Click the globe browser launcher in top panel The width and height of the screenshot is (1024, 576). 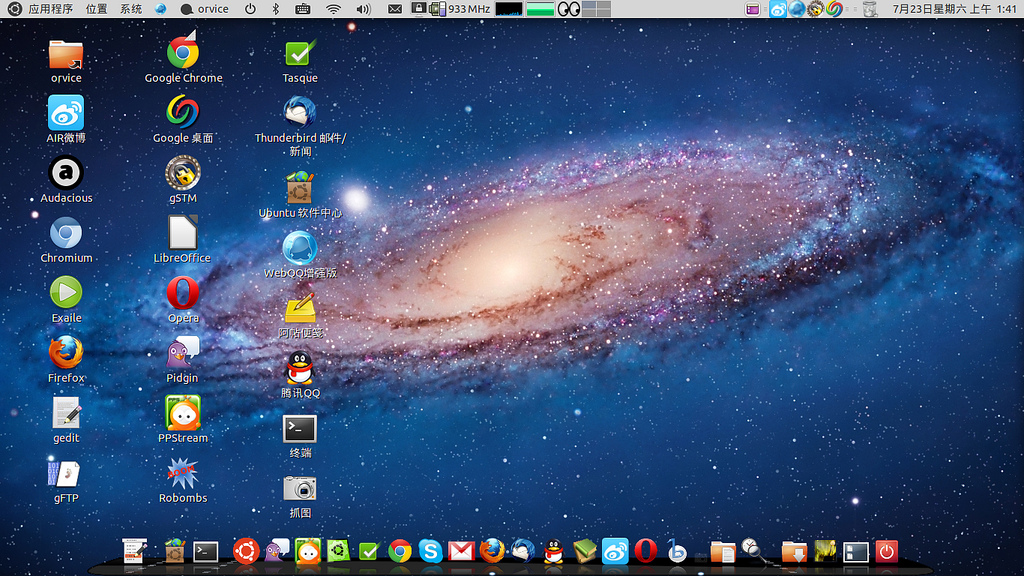tap(161, 8)
